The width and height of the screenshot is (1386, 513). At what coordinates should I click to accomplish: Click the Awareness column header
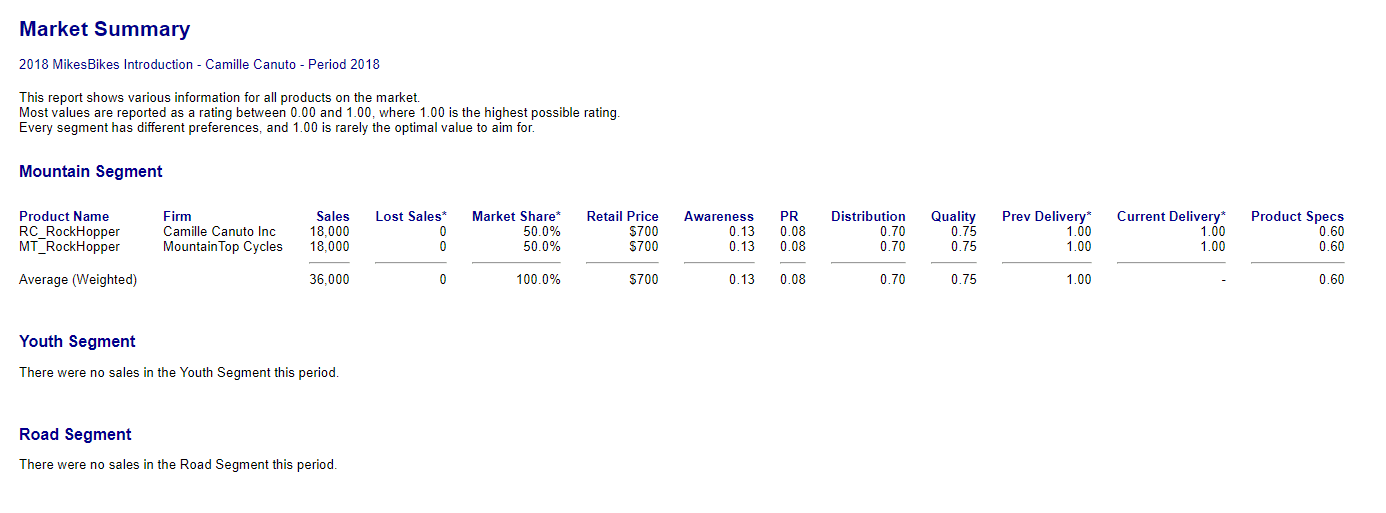pos(718,216)
